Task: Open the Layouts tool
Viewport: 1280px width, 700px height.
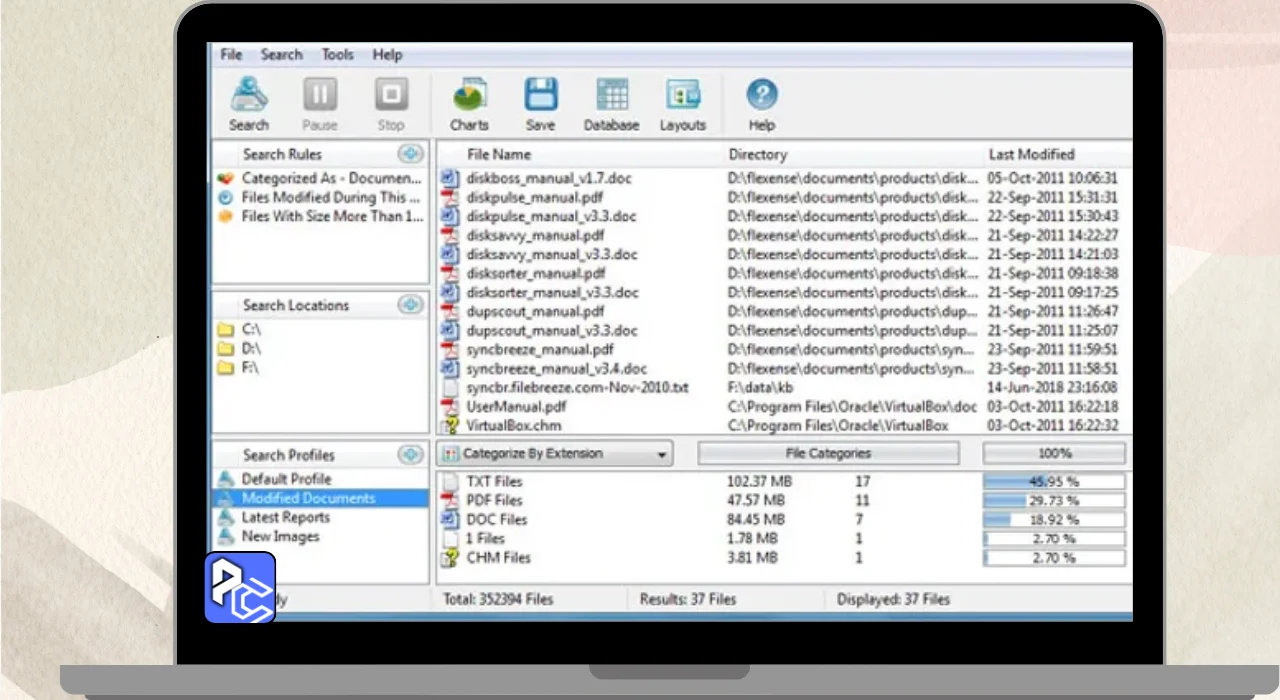Action: point(682,97)
